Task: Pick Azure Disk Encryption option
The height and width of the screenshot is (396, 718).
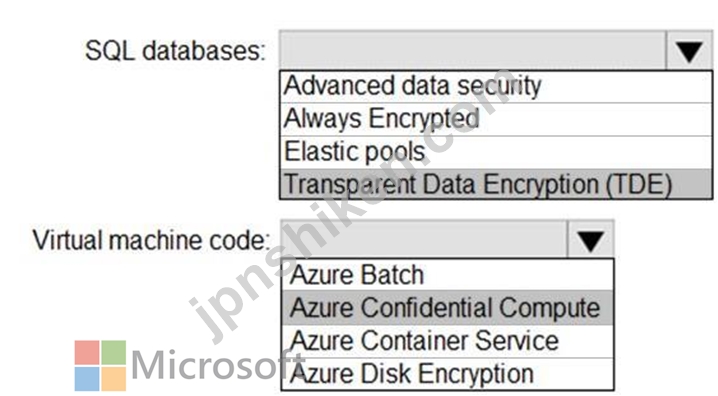Action: click(x=447, y=374)
